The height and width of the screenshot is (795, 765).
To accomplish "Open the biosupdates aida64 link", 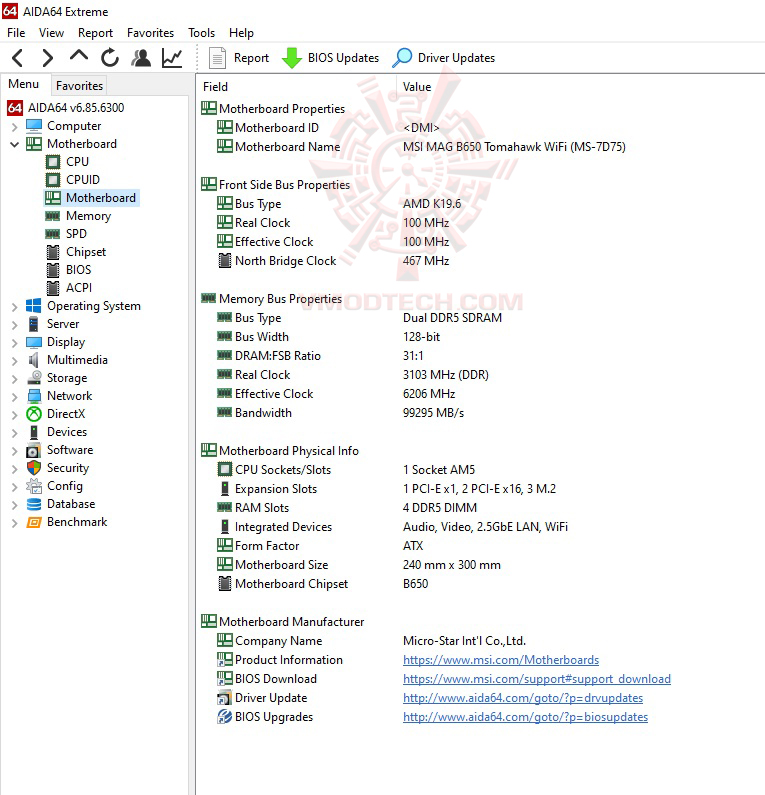I will click(525, 717).
